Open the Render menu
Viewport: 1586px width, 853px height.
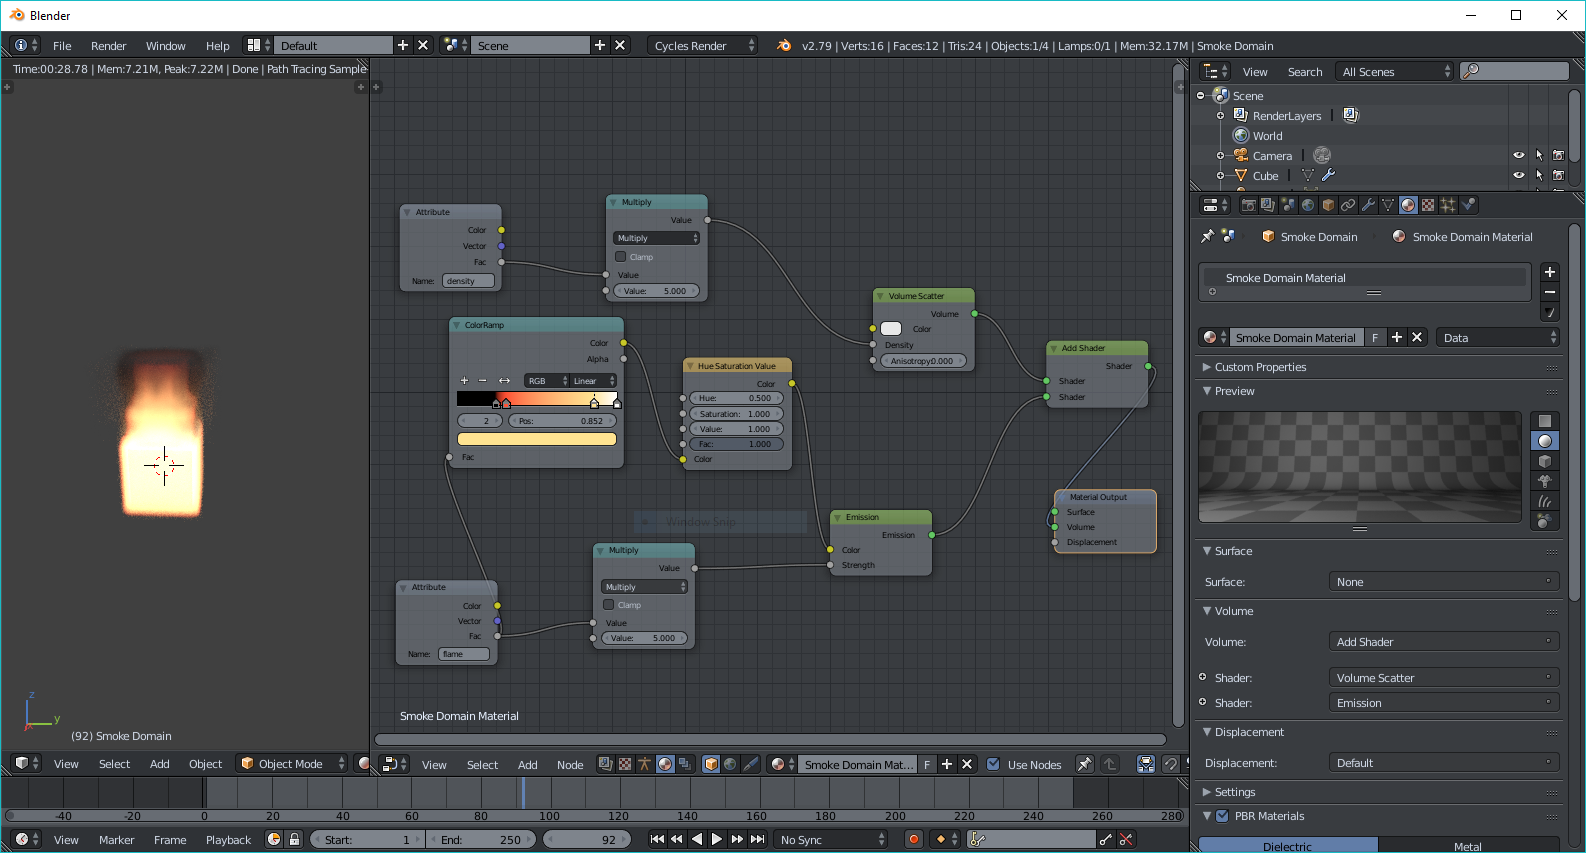click(x=108, y=46)
